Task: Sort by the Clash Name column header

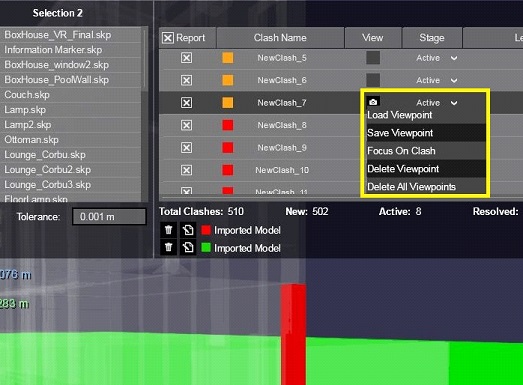Action: click(280, 38)
